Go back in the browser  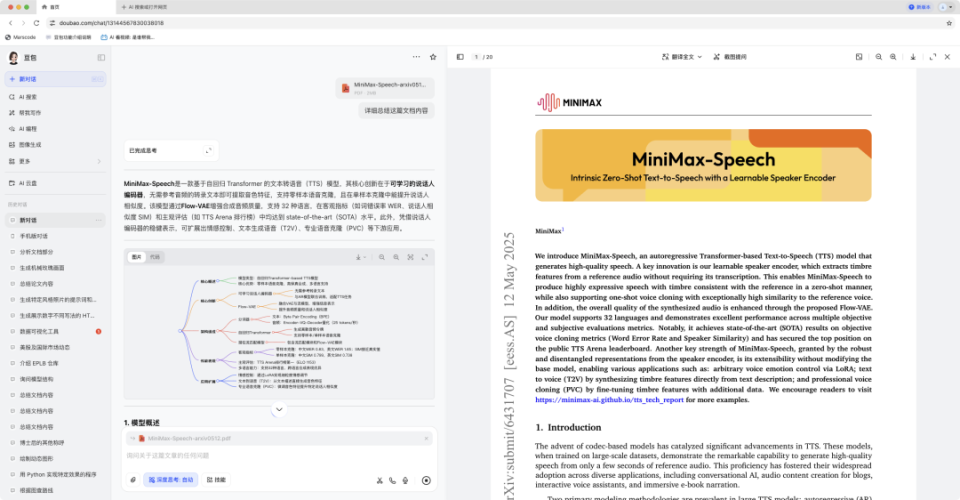(10, 23)
